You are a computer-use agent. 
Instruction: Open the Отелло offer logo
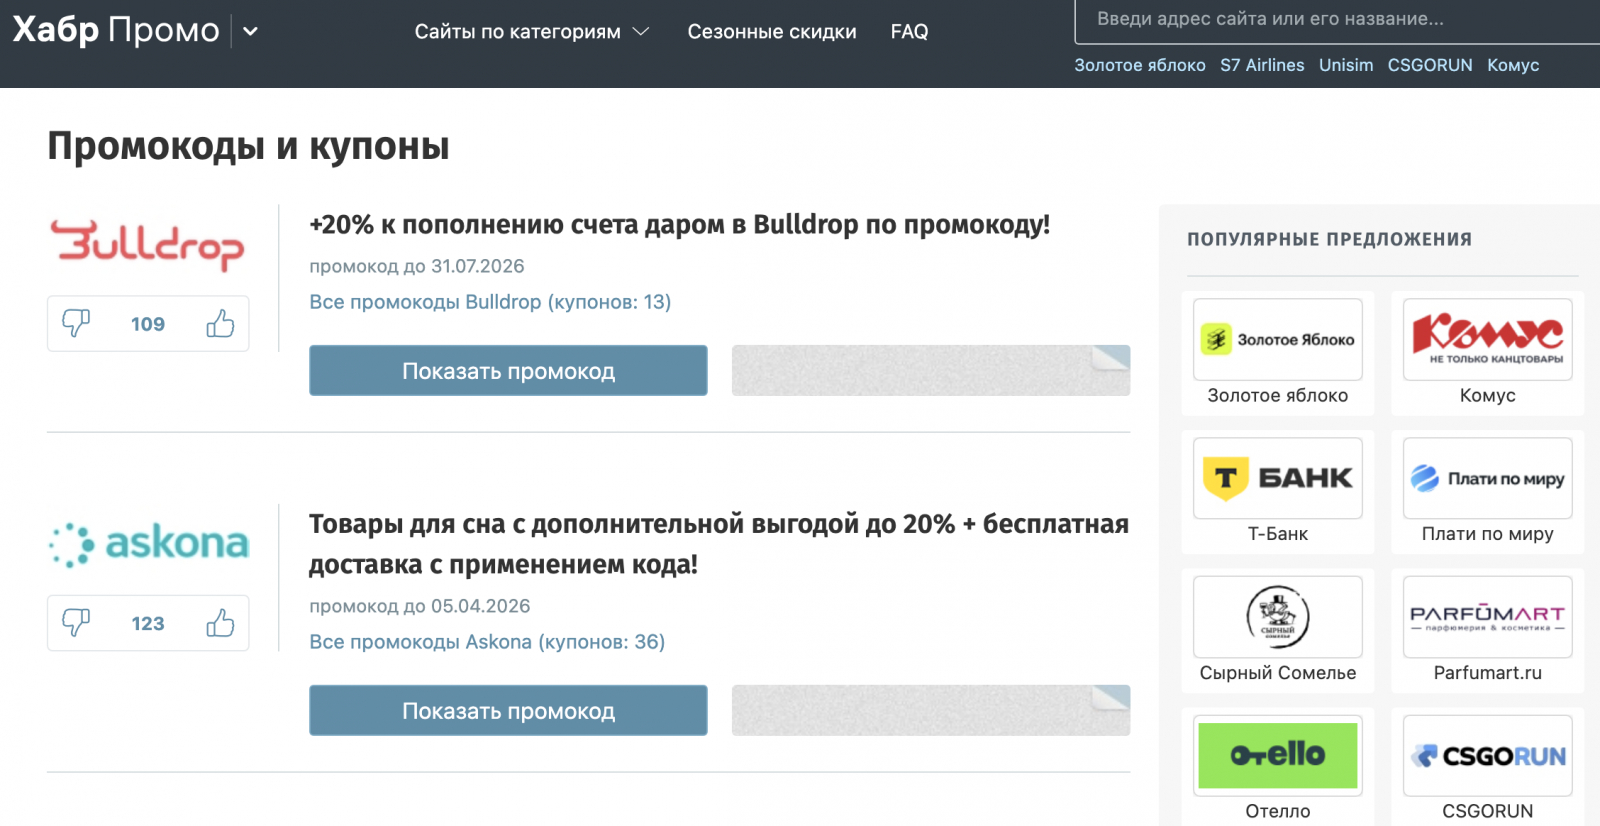[1277, 756]
